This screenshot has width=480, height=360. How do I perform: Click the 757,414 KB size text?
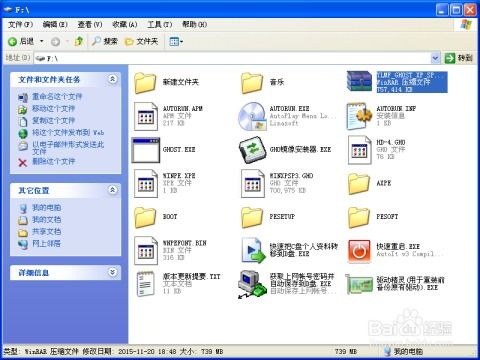[394, 90]
